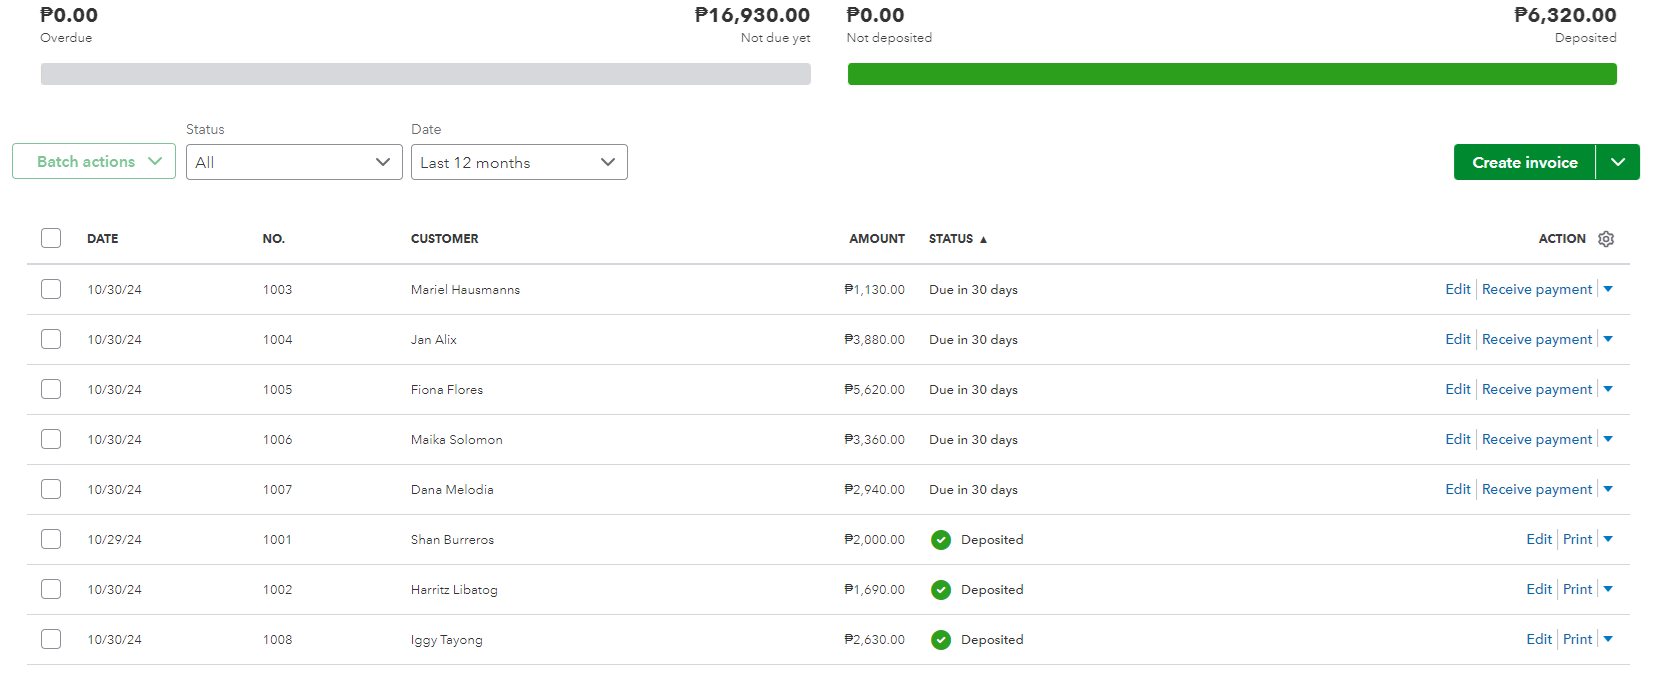Expand the Create invoice dropdown arrow
Screen dimensions: 1653x681
pyautogui.click(x=1618, y=162)
